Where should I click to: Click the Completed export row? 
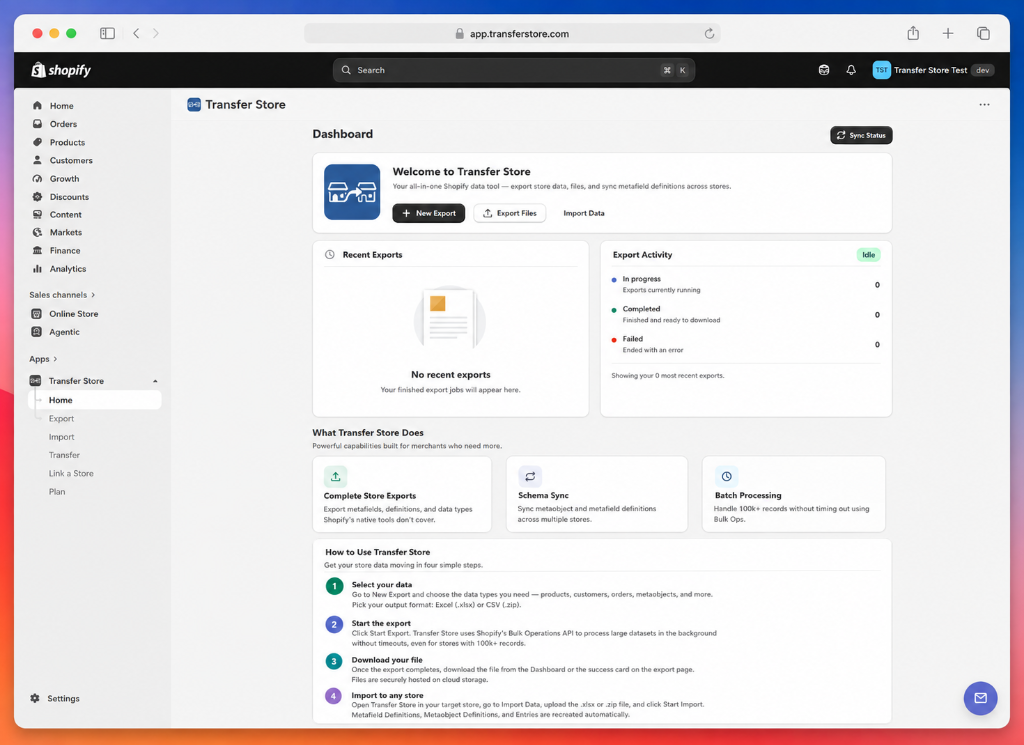click(745, 314)
